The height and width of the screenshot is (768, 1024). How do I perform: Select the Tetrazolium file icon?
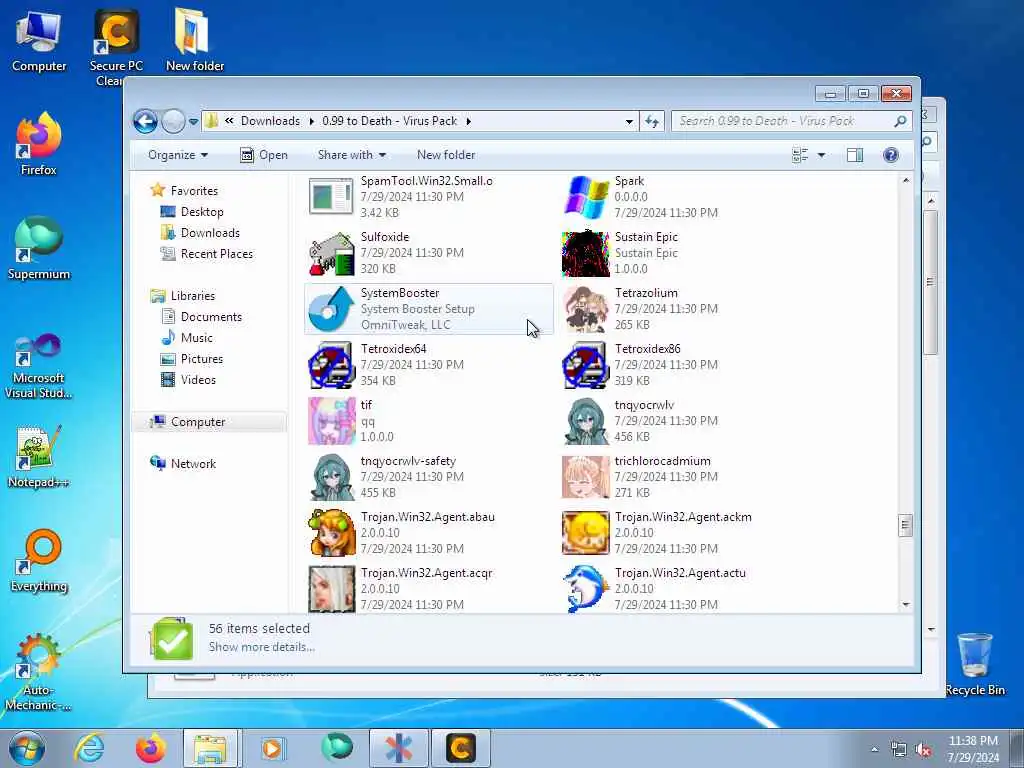(585, 310)
